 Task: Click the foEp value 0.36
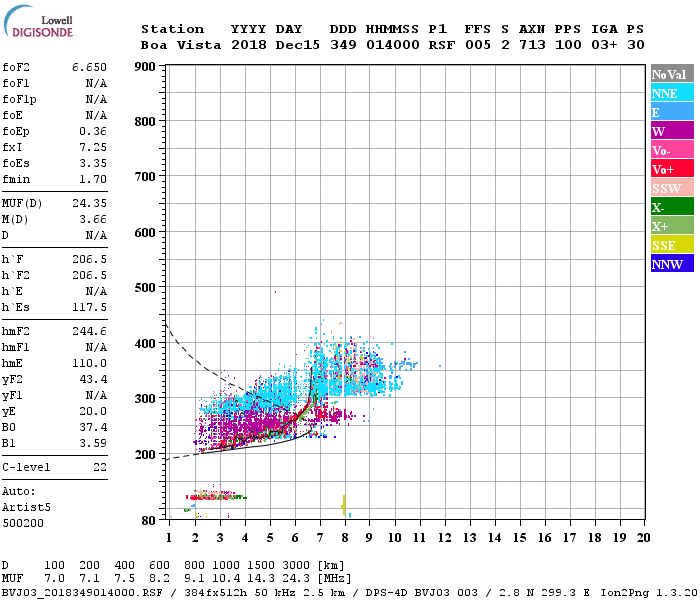(x=93, y=131)
